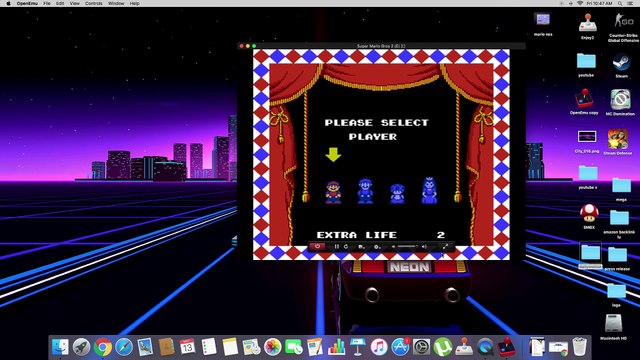
Task: Adjust the emulator volume slider
Action: point(408,247)
